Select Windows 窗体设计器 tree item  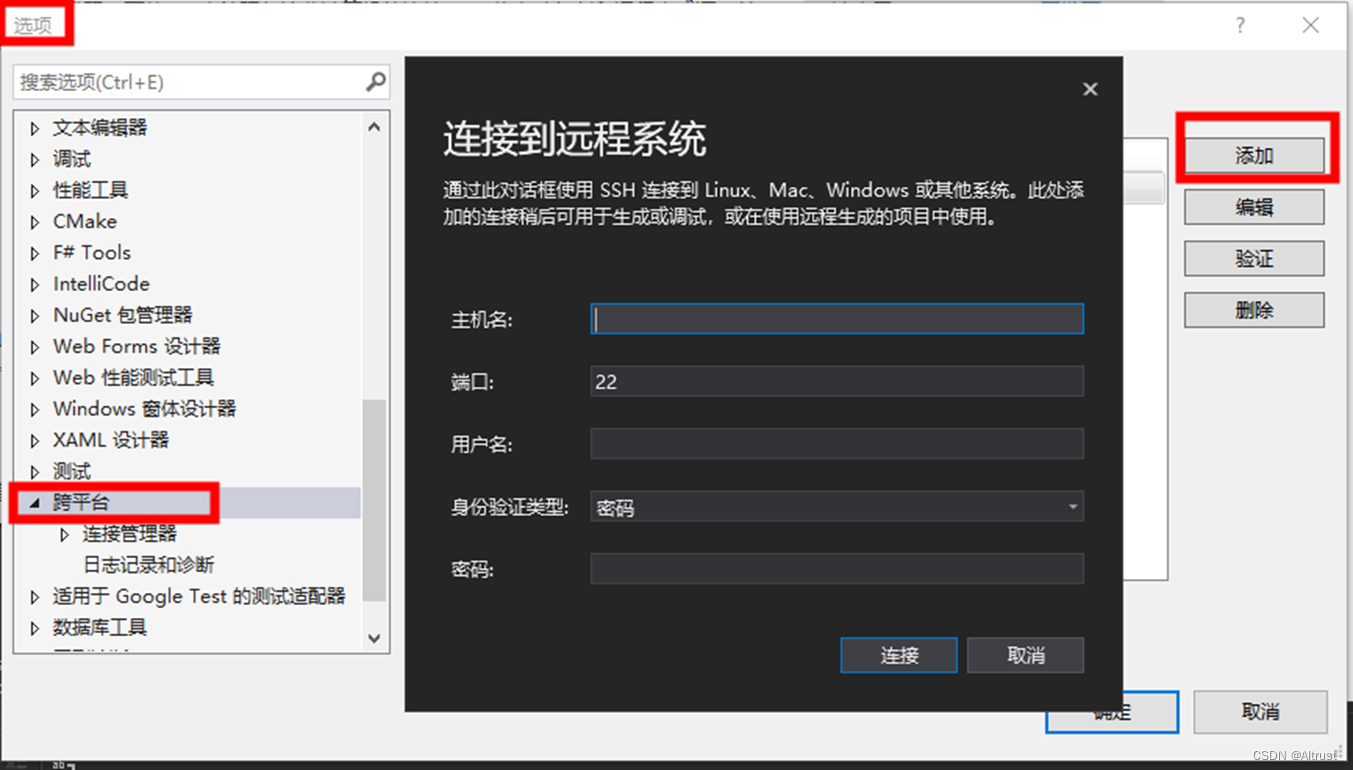(144, 408)
